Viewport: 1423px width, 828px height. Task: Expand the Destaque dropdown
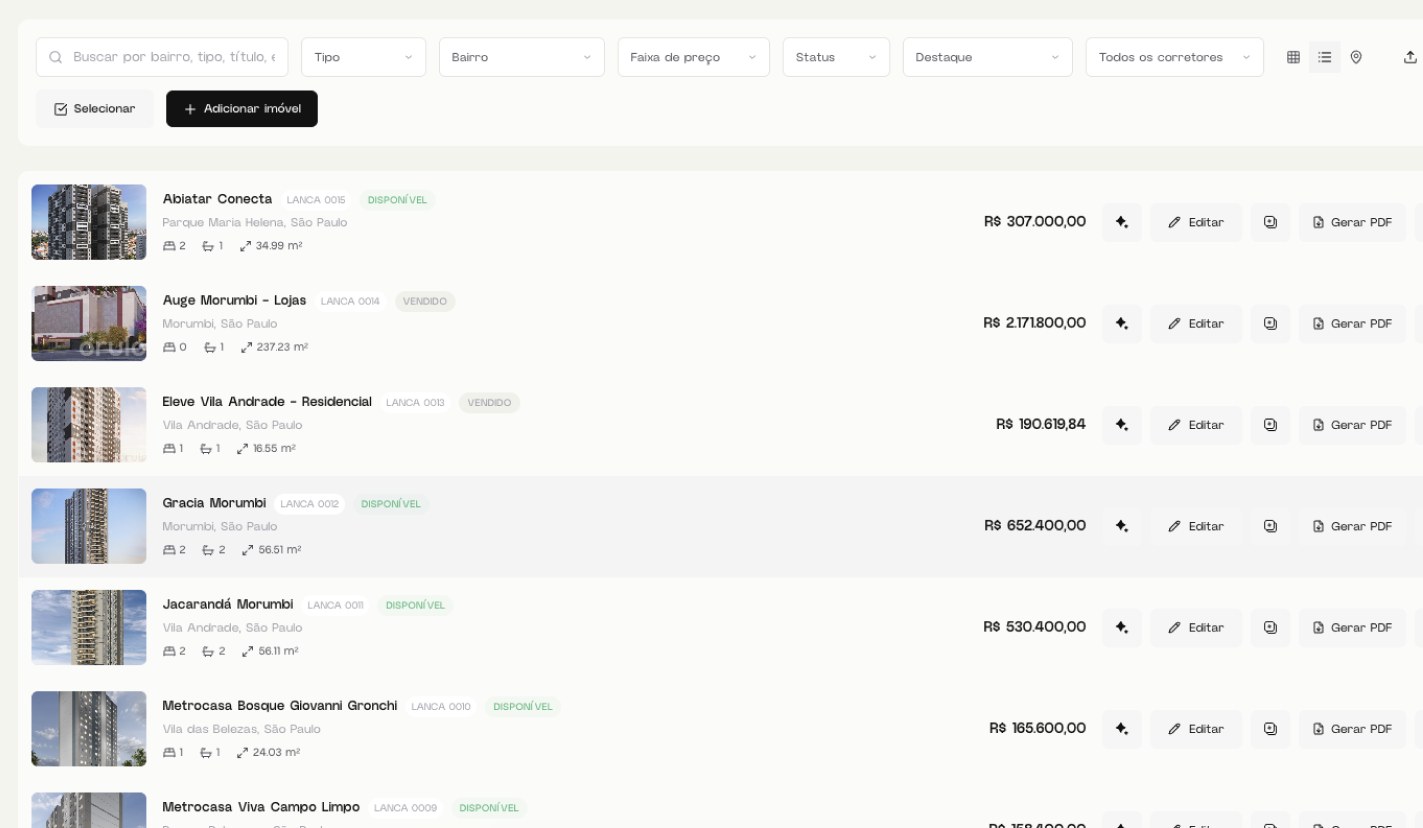[988, 57]
